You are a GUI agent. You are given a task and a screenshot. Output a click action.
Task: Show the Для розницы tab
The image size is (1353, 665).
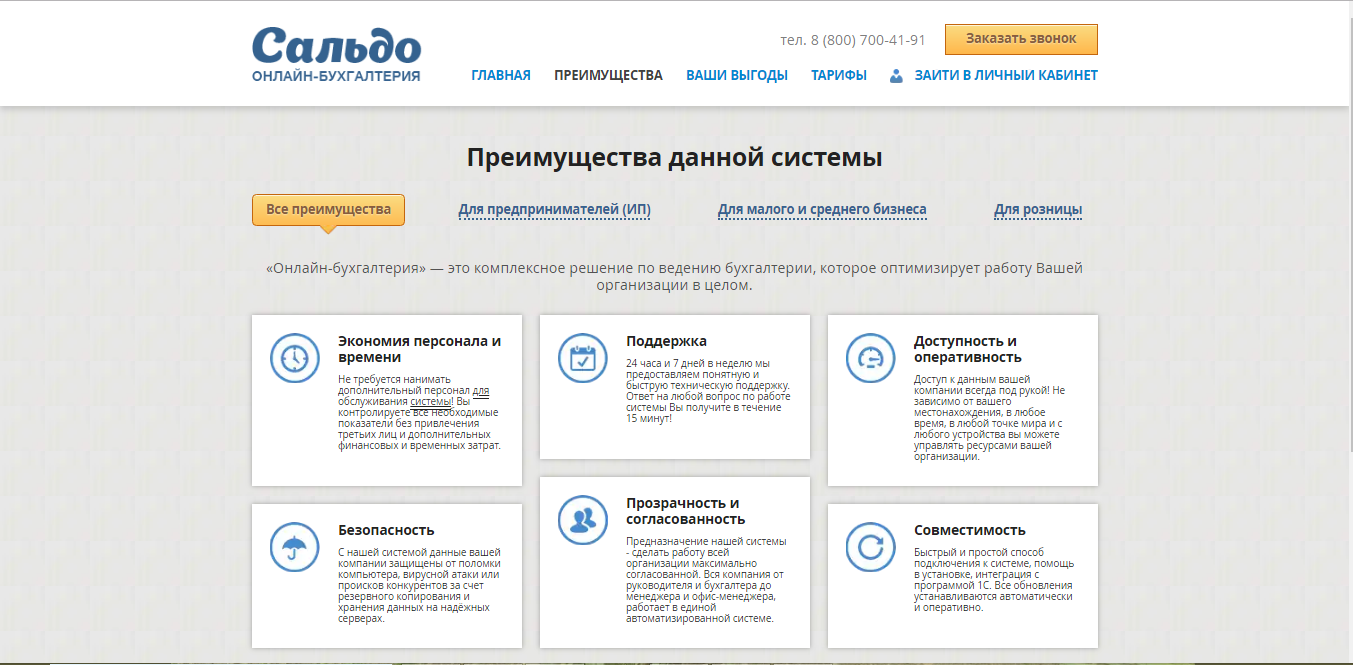pyautogui.click(x=1037, y=210)
